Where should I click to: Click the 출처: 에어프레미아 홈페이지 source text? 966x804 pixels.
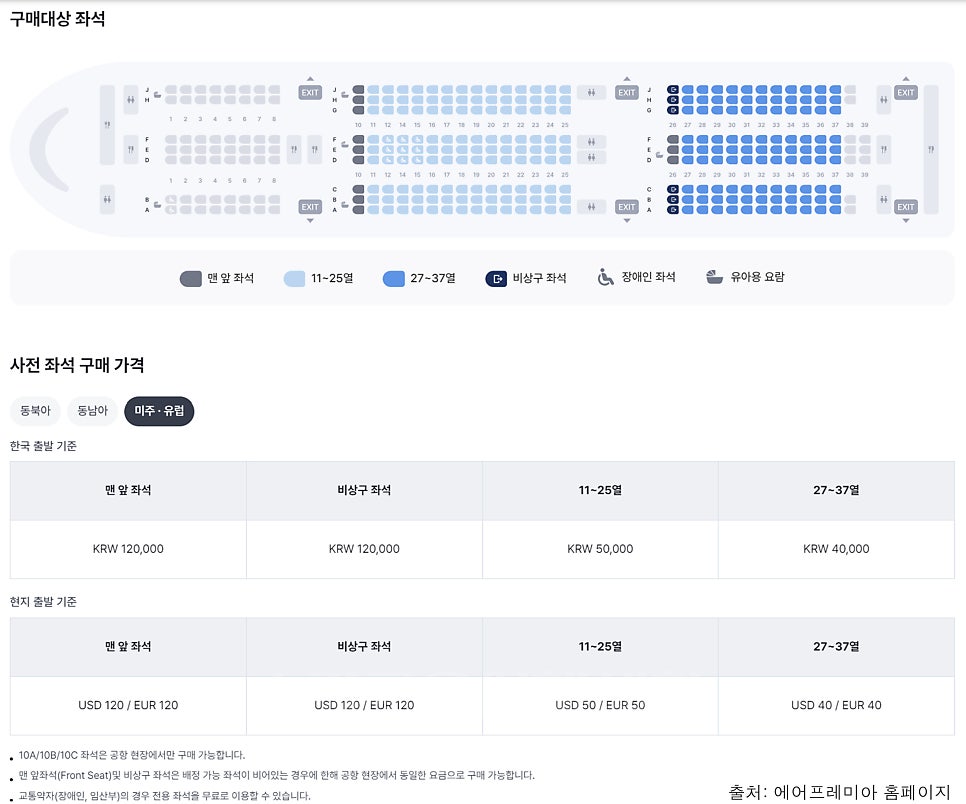point(840,787)
